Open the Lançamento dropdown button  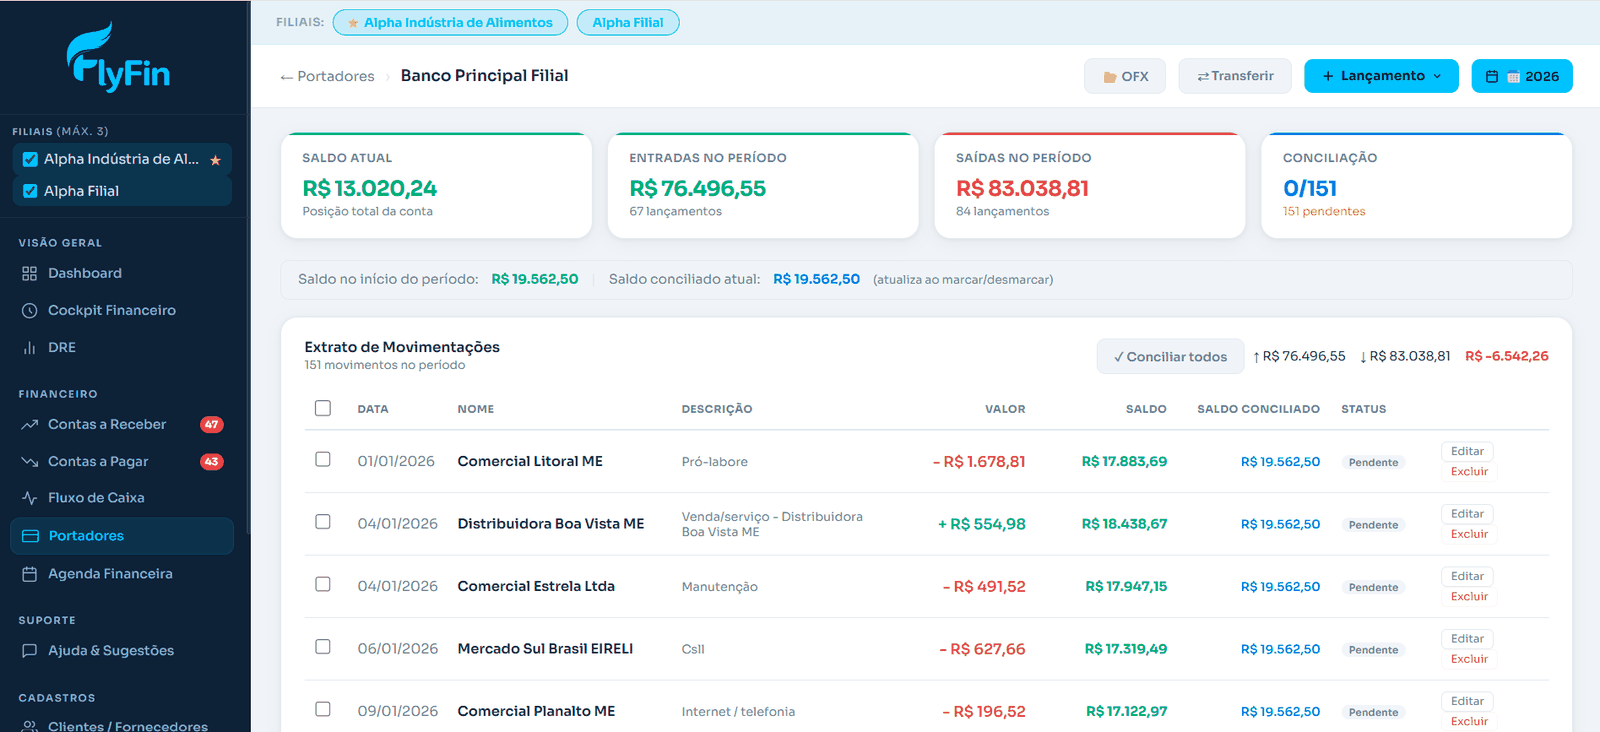coord(1381,76)
